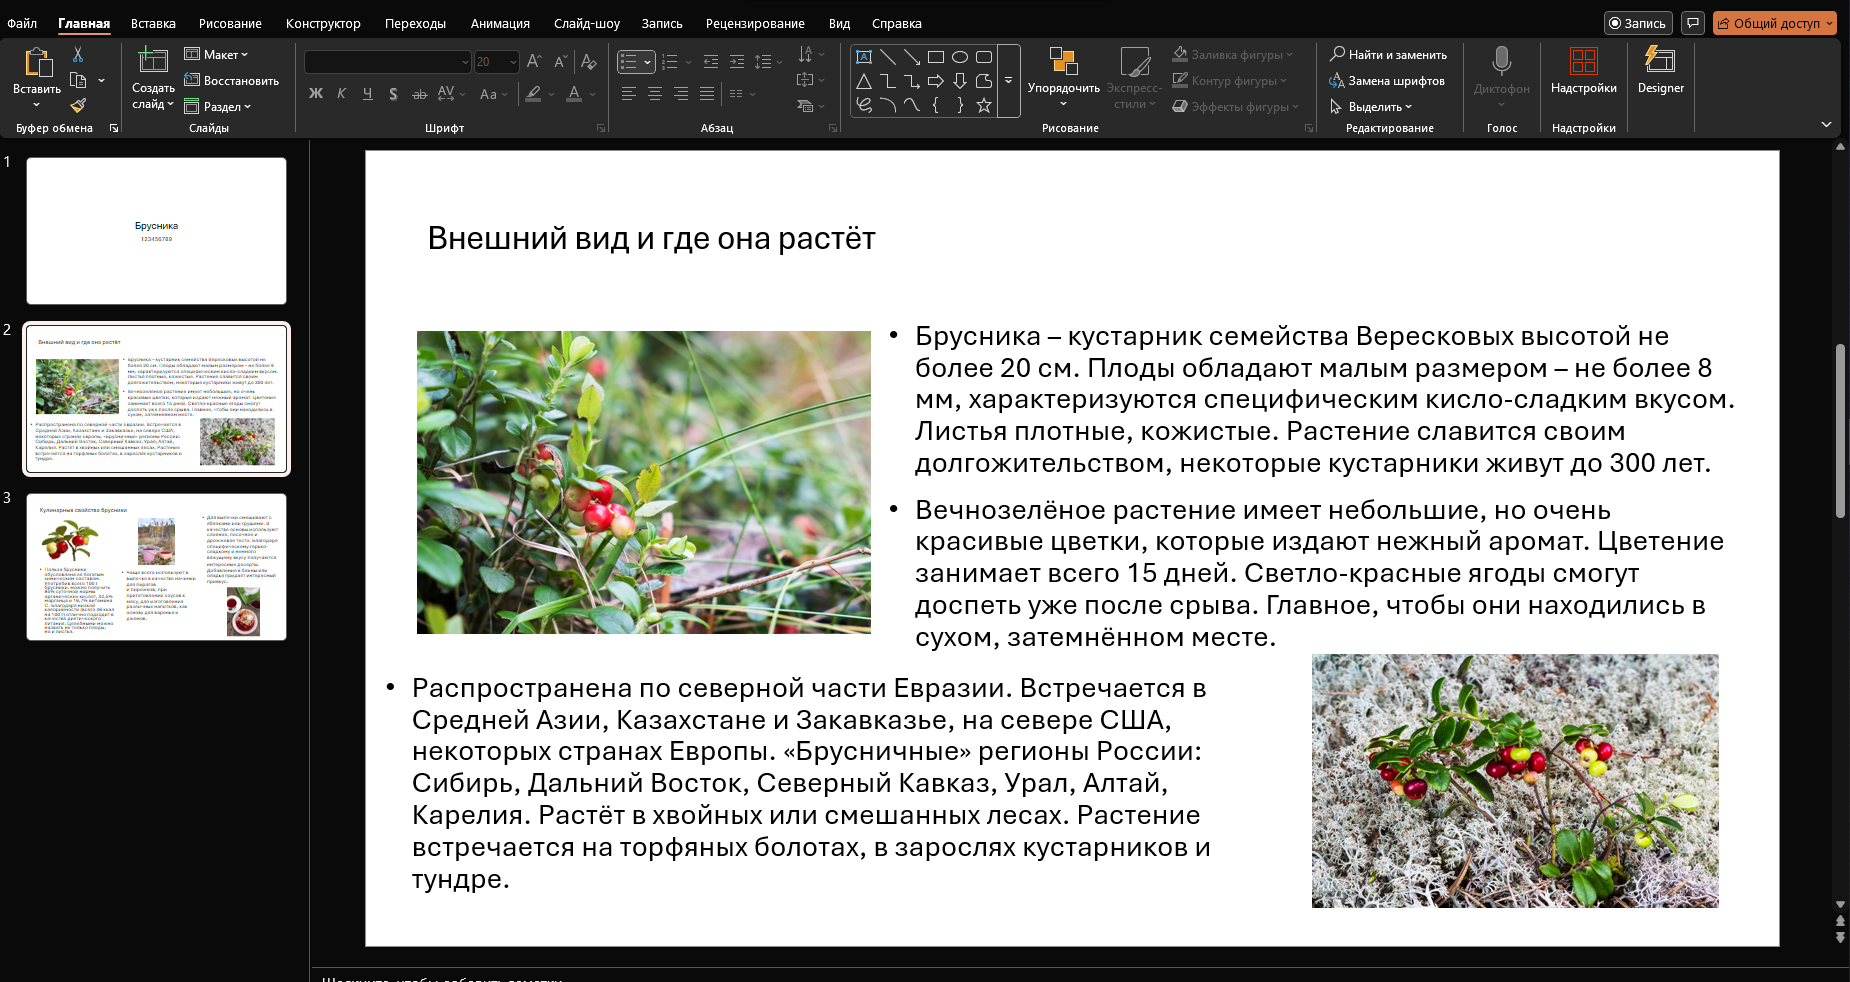Screen dimensions: 1850x982
Task: Increase list indent level
Action: (737, 62)
